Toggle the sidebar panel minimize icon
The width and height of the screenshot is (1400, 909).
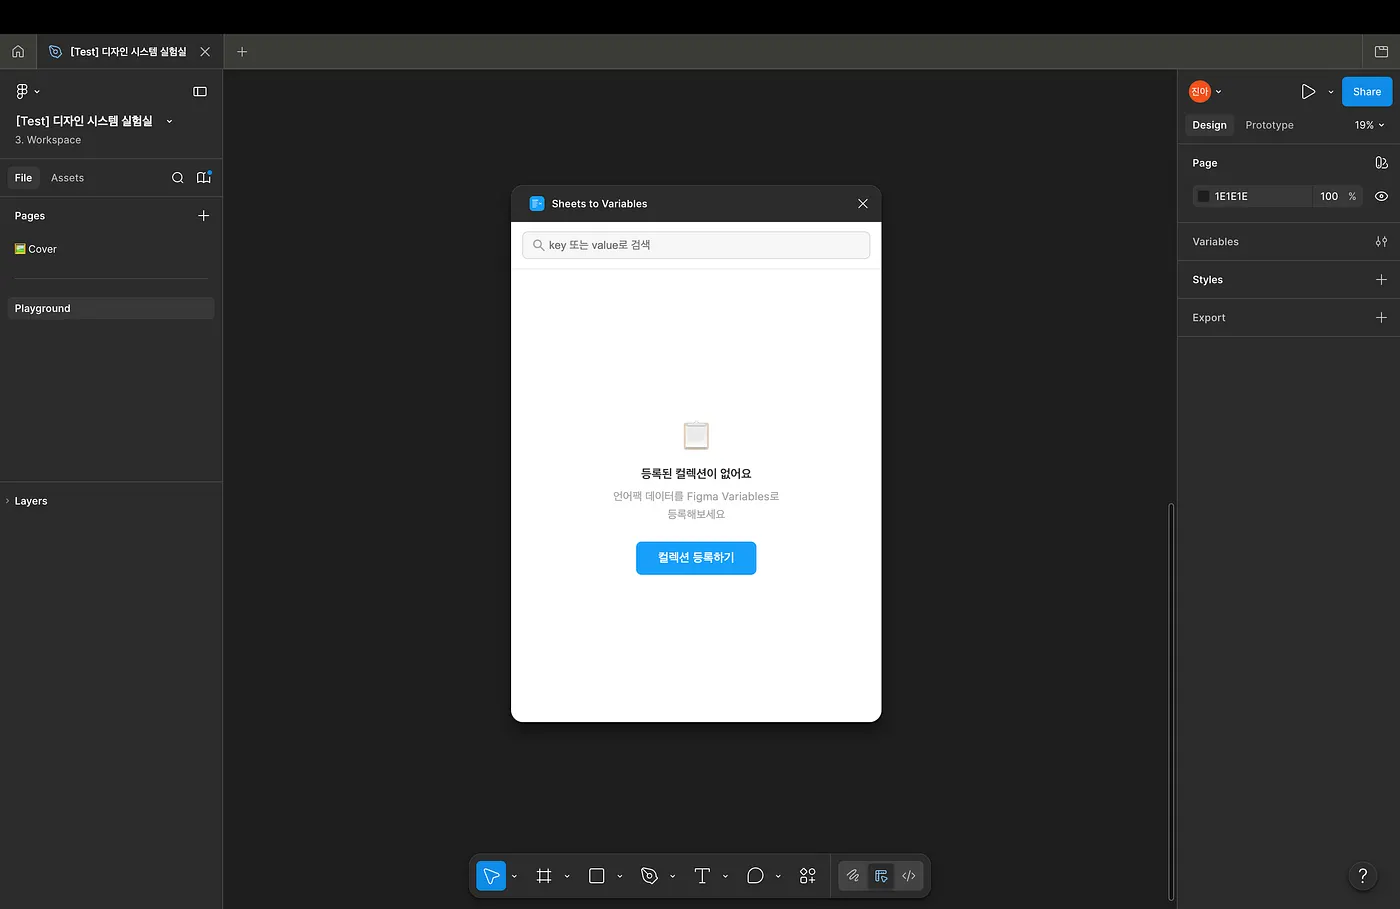pyautogui.click(x=200, y=91)
